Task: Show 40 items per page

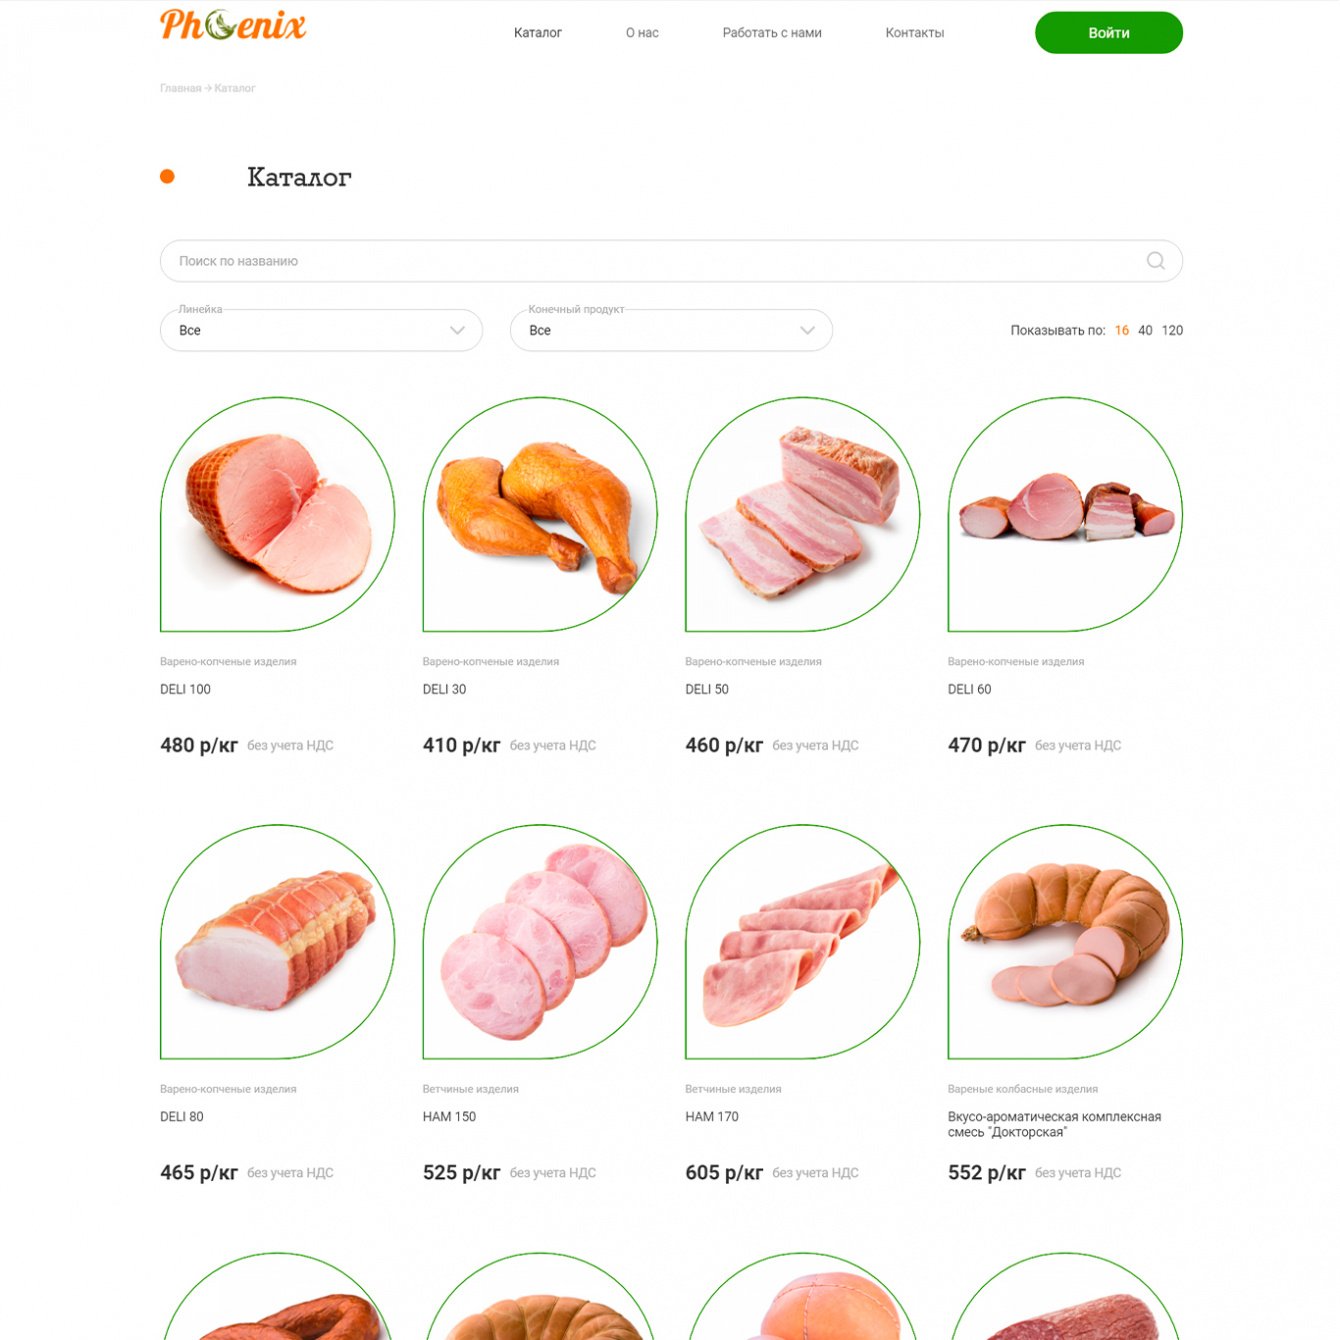Action: click(x=1145, y=330)
